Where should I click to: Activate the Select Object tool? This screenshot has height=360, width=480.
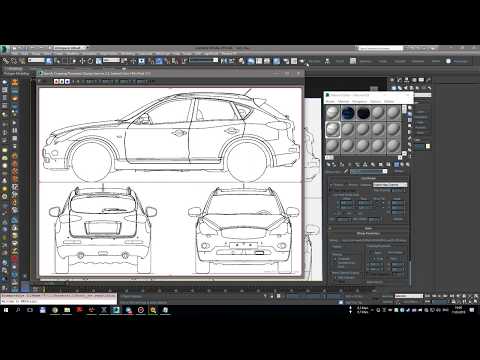[x=49, y=61]
